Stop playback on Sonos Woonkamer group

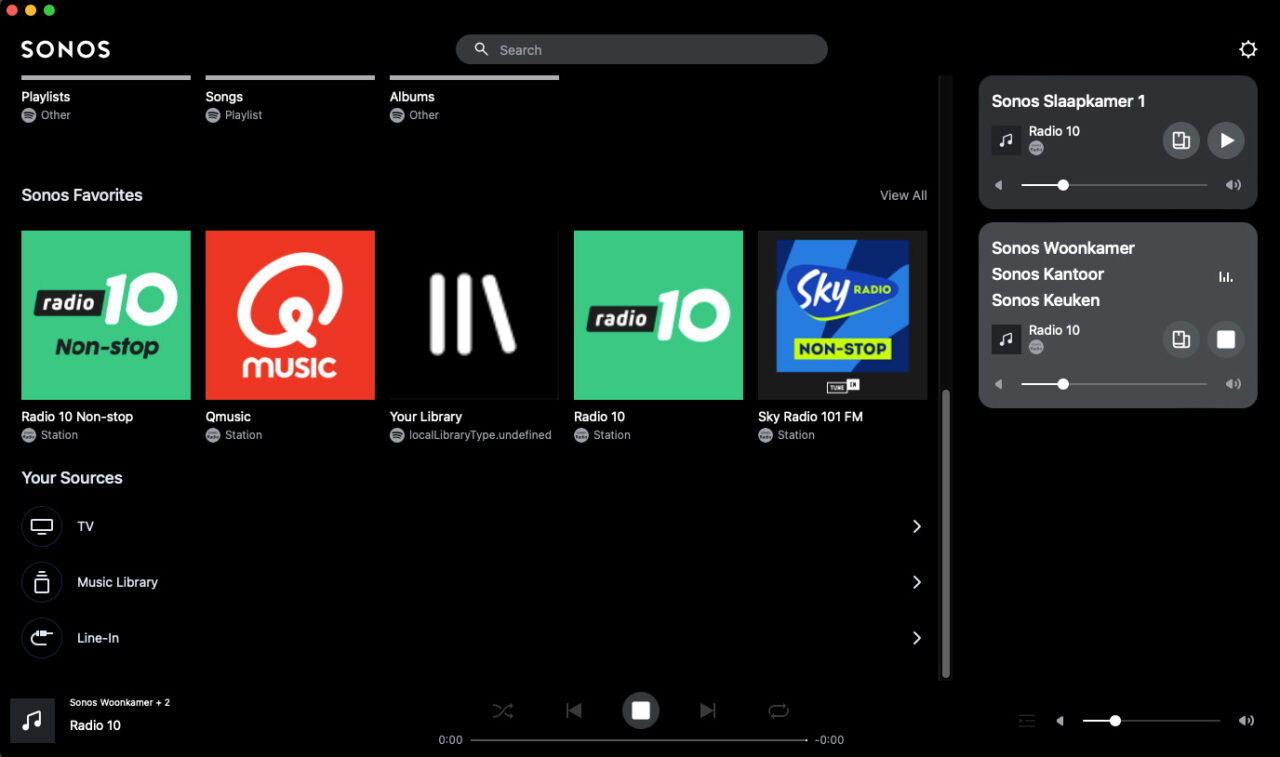point(1225,339)
